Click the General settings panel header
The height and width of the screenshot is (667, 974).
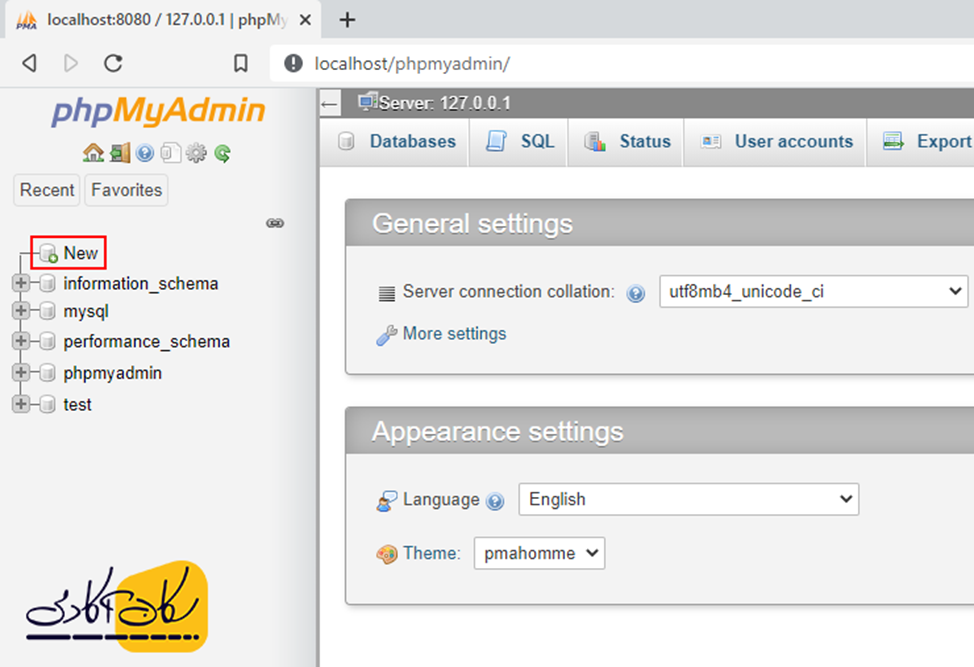point(660,224)
